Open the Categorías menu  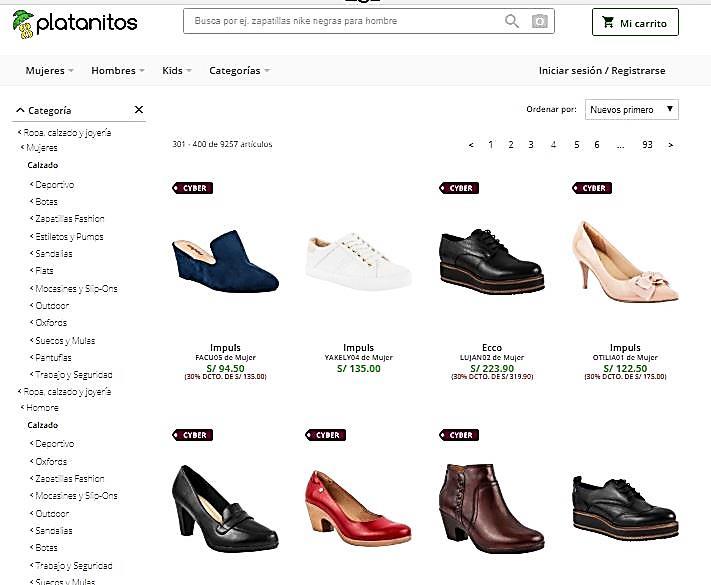point(239,71)
